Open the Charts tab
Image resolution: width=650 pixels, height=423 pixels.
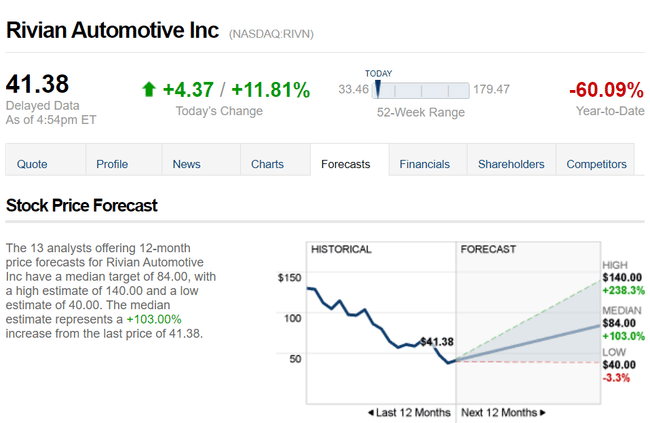[267, 164]
